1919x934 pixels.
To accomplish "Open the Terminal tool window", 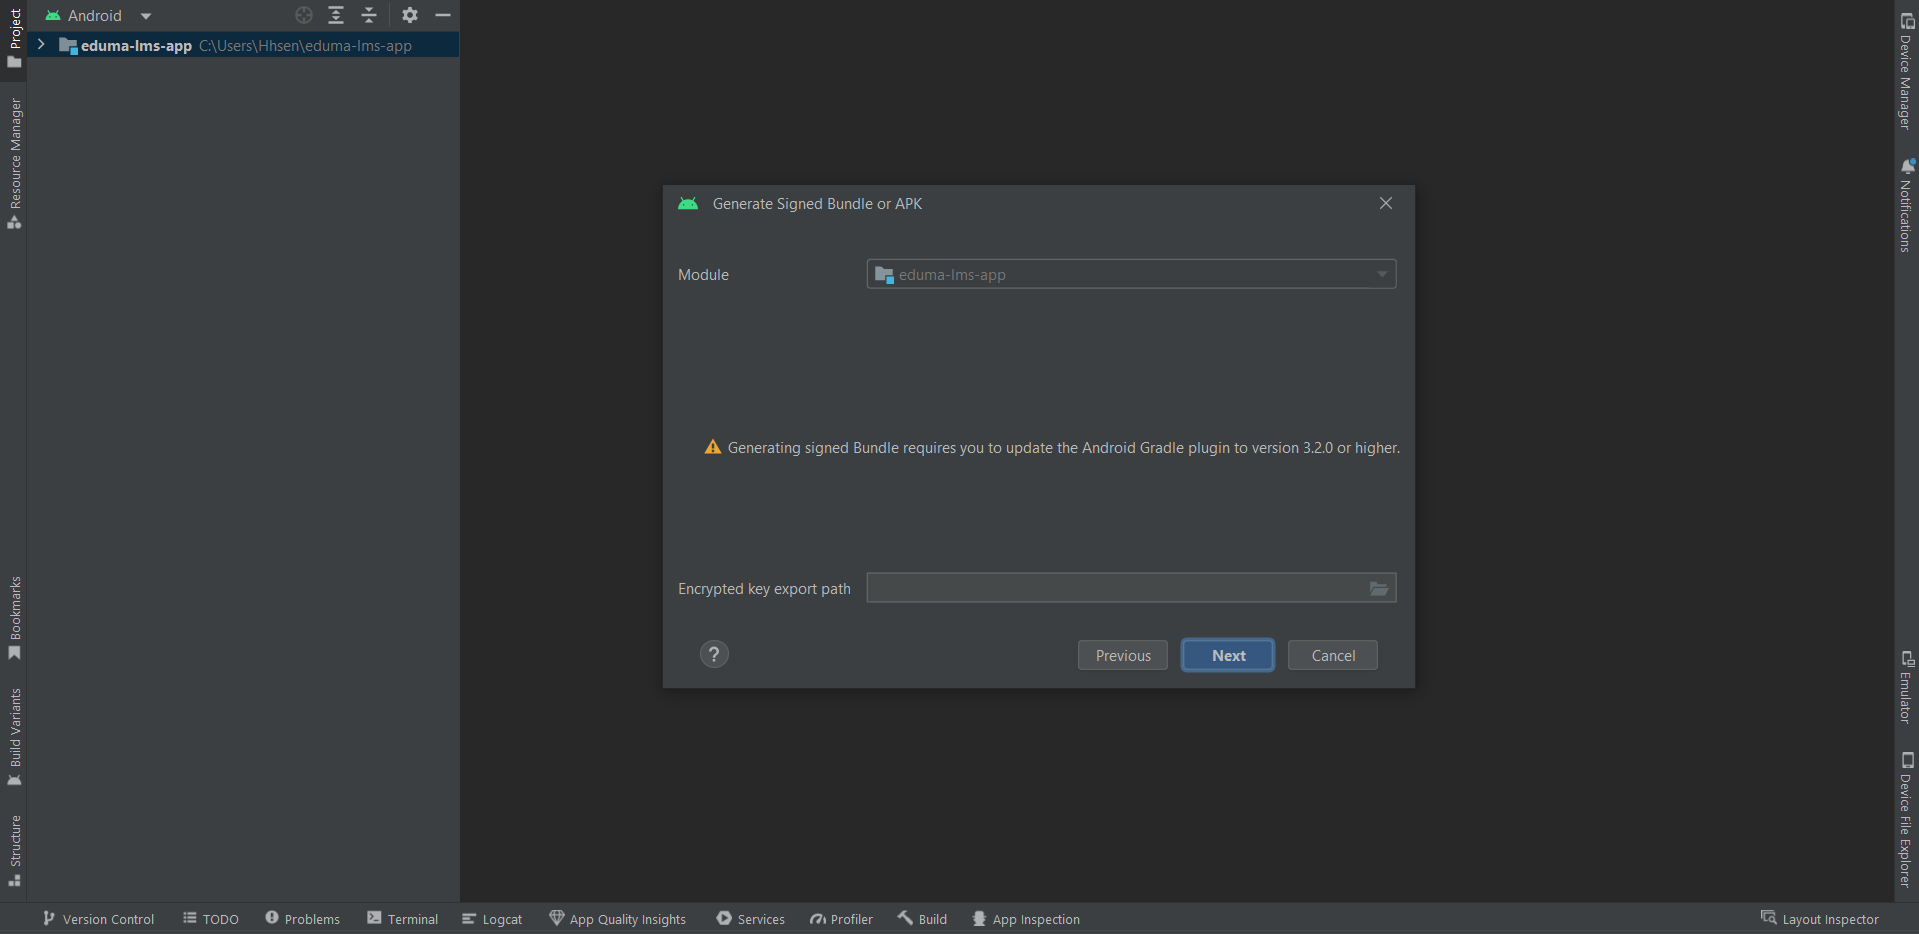I will click(x=402, y=919).
